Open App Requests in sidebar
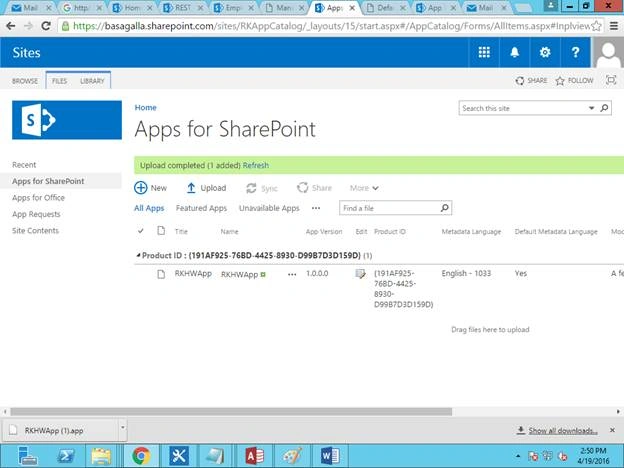This screenshot has height=468, width=624. [36, 214]
